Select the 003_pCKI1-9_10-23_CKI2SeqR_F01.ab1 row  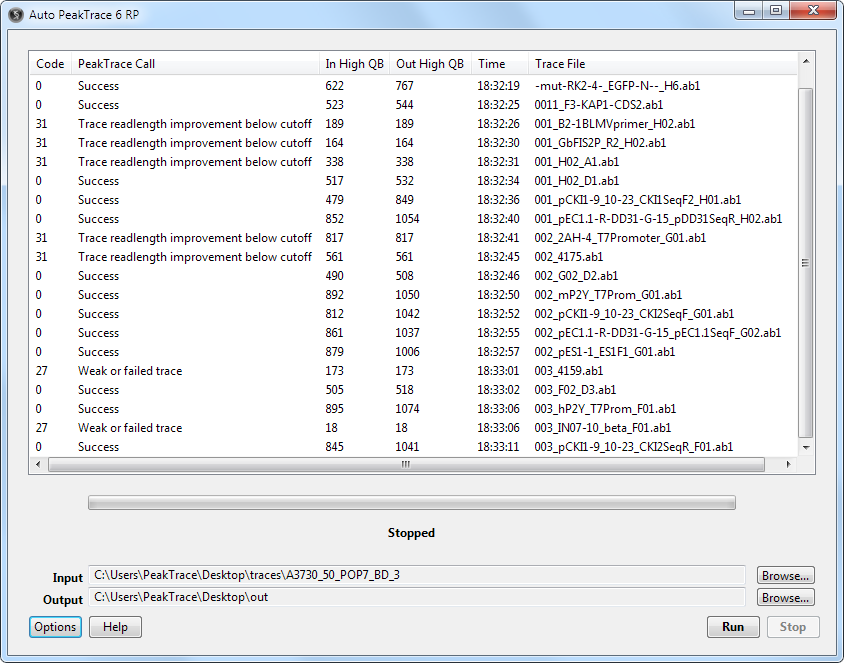[413, 447]
